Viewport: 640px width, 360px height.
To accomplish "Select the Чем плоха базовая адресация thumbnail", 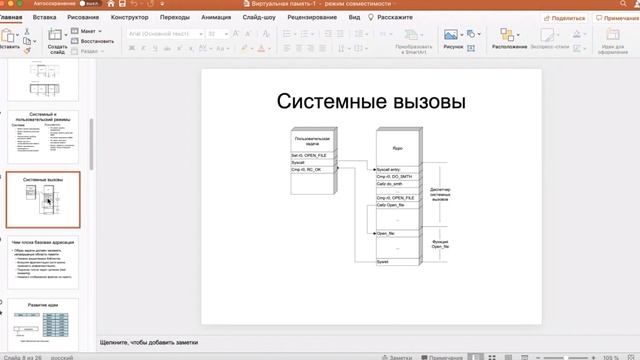I will tap(43, 262).
